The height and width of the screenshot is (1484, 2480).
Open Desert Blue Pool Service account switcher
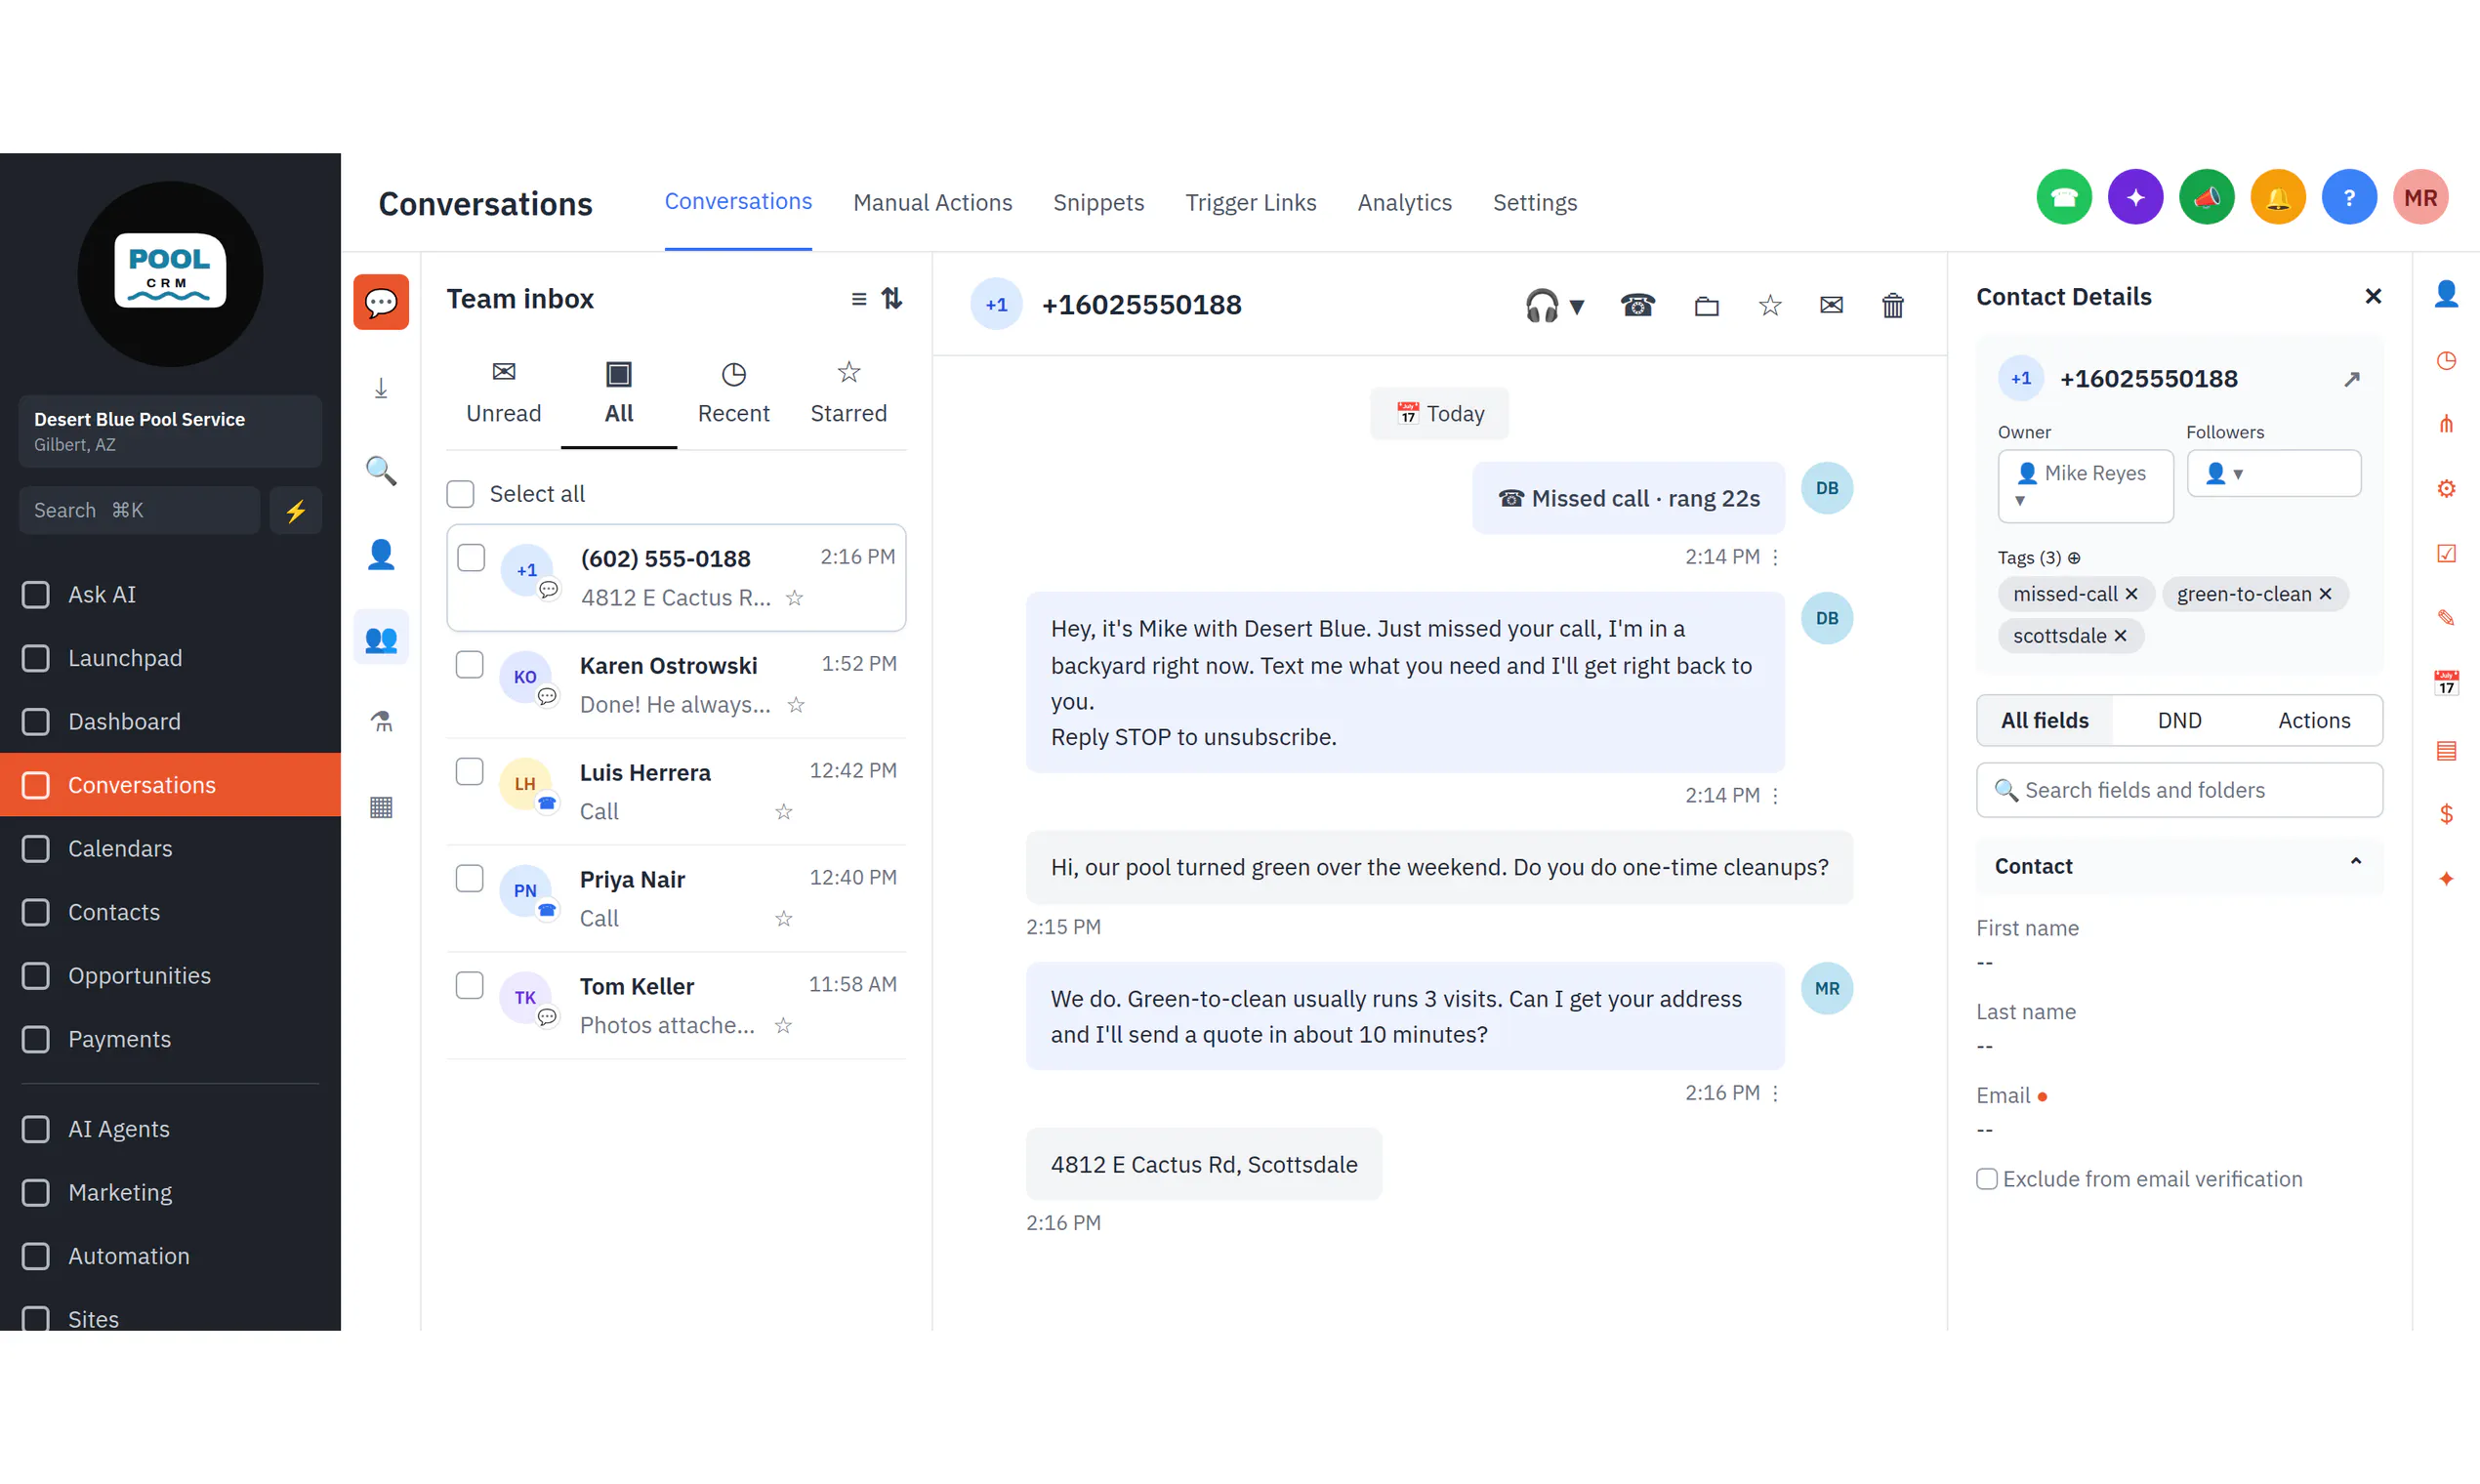pos(170,431)
